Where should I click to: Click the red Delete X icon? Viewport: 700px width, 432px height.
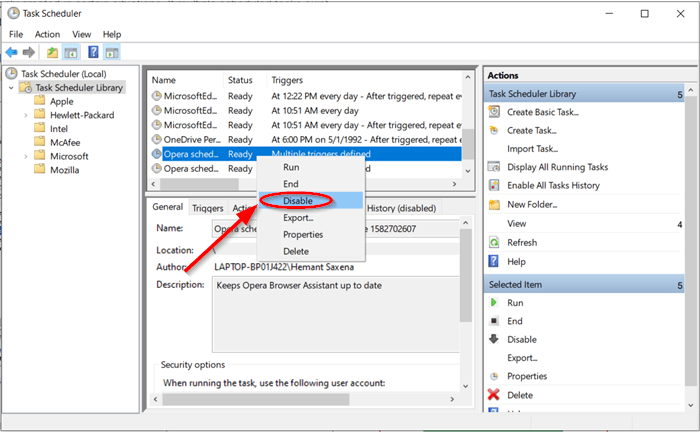click(493, 395)
